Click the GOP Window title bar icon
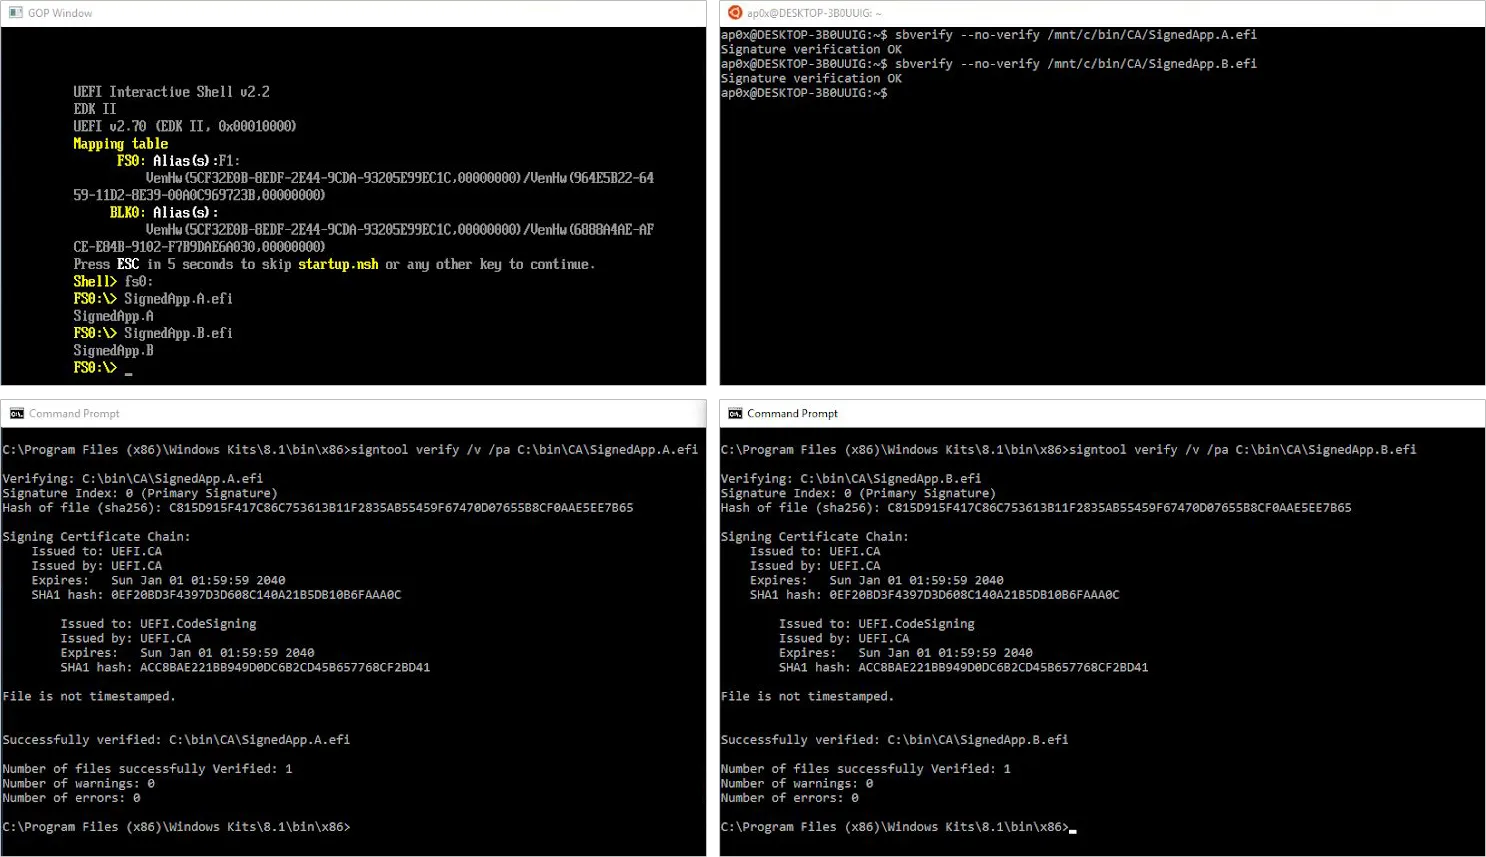 pyautogui.click(x=15, y=13)
